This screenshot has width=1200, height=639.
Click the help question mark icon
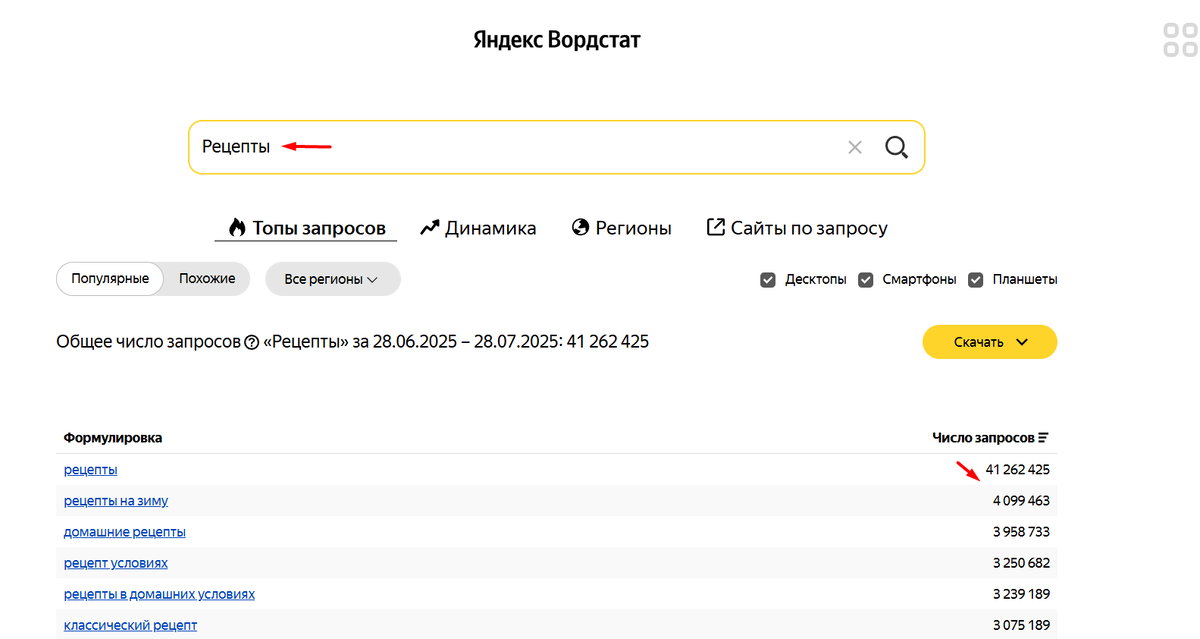point(251,343)
